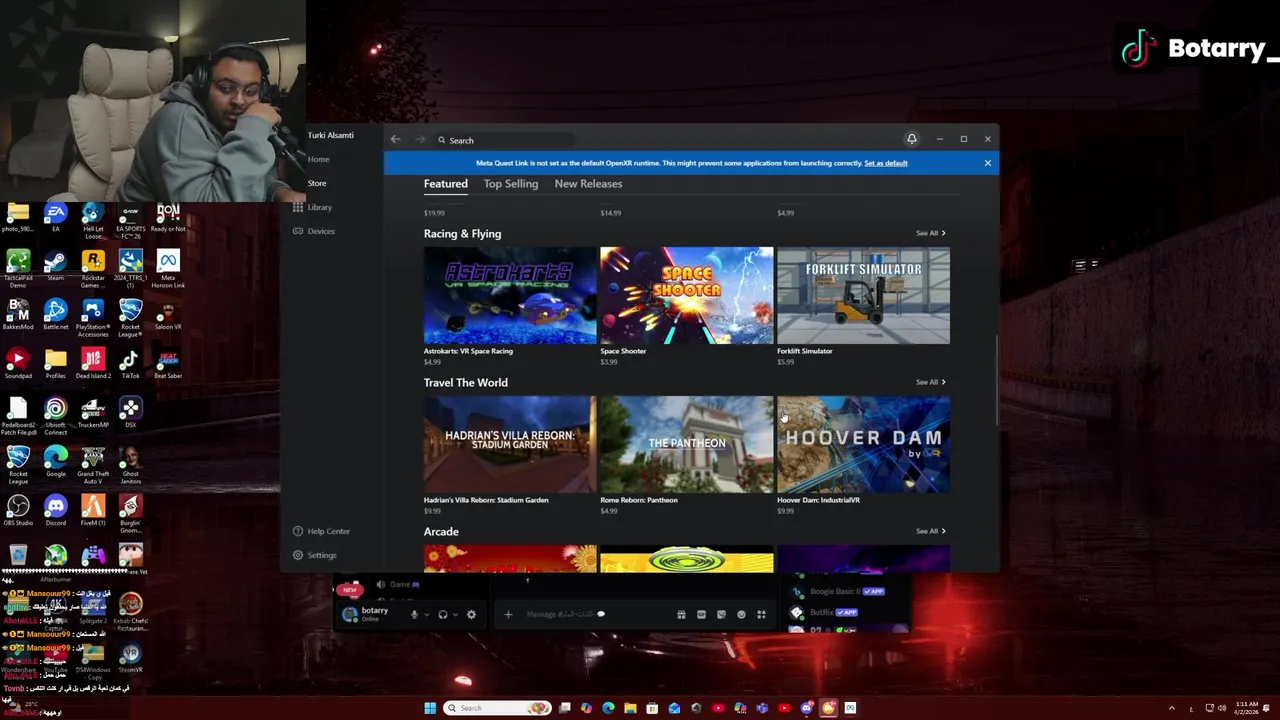This screenshot has height=720, width=1280.
Task: Open the Windows Start menu
Action: [430, 708]
